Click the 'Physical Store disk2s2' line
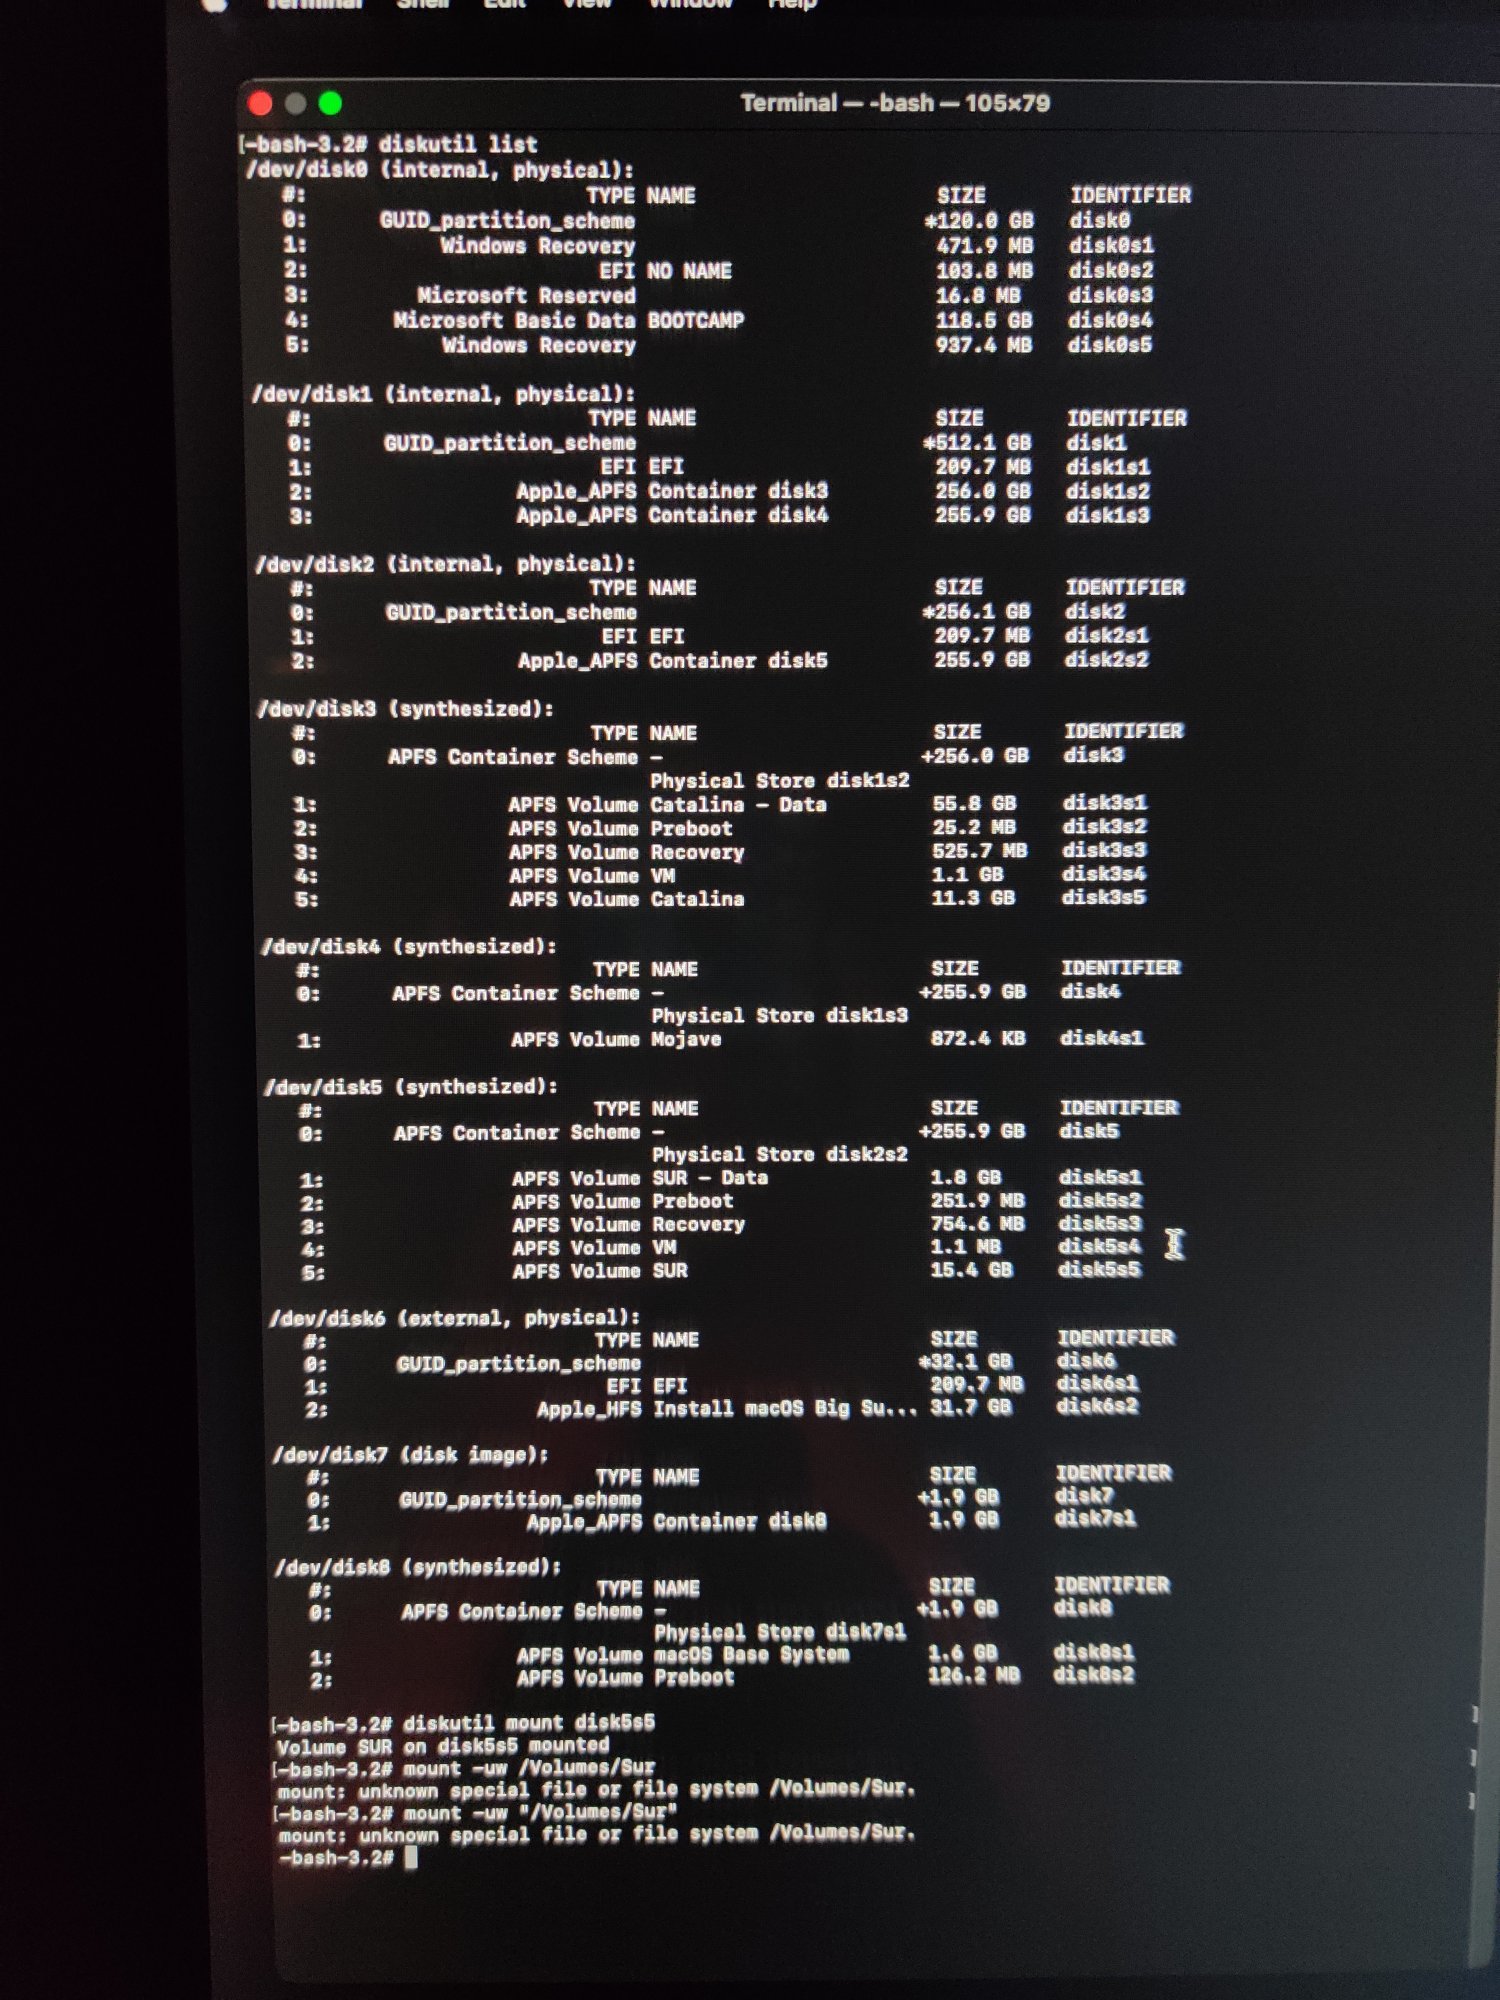 coord(780,1154)
